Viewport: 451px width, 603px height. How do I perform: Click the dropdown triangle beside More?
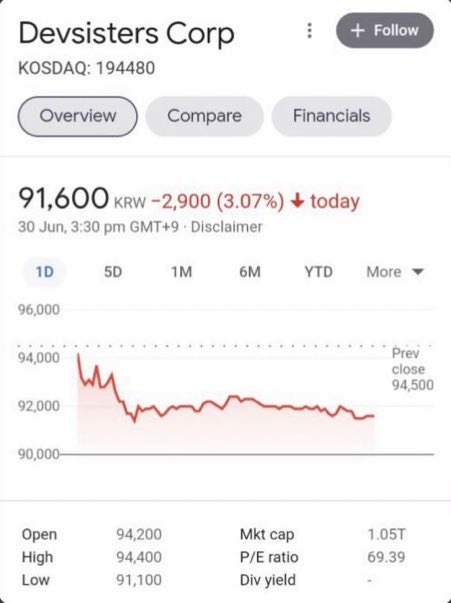pyautogui.click(x=418, y=272)
